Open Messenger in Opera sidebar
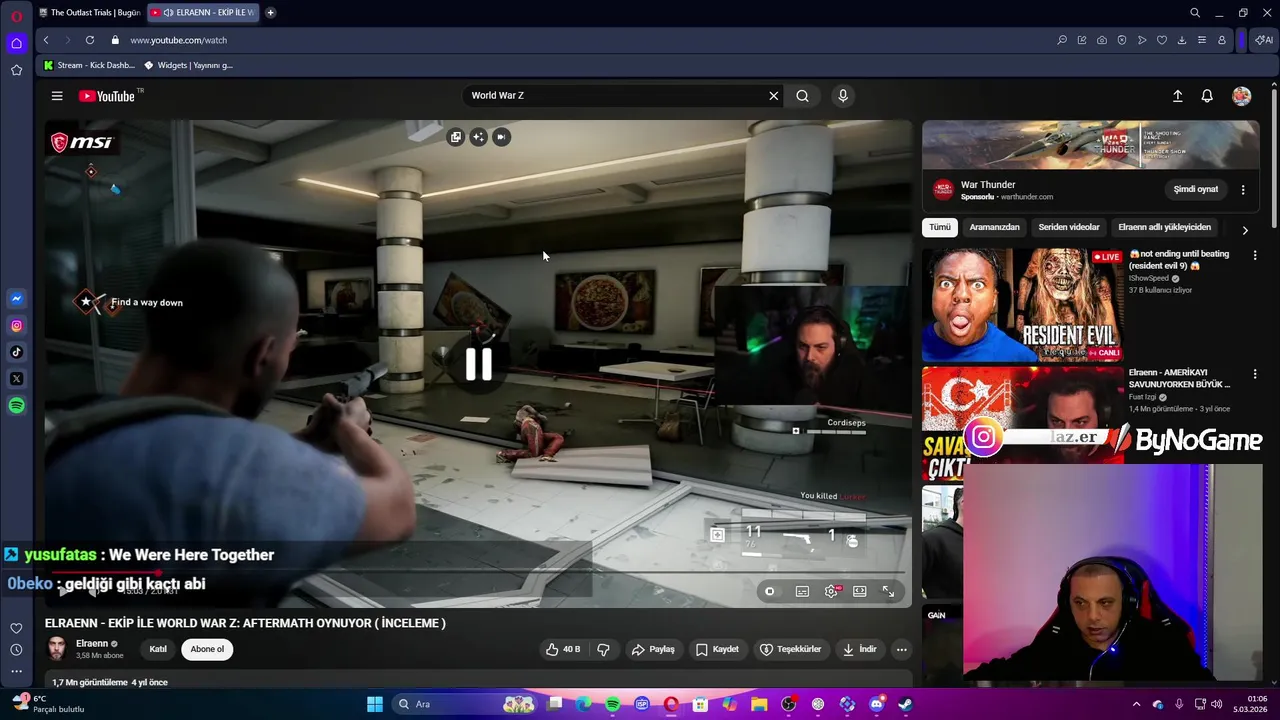 (x=16, y=299)
